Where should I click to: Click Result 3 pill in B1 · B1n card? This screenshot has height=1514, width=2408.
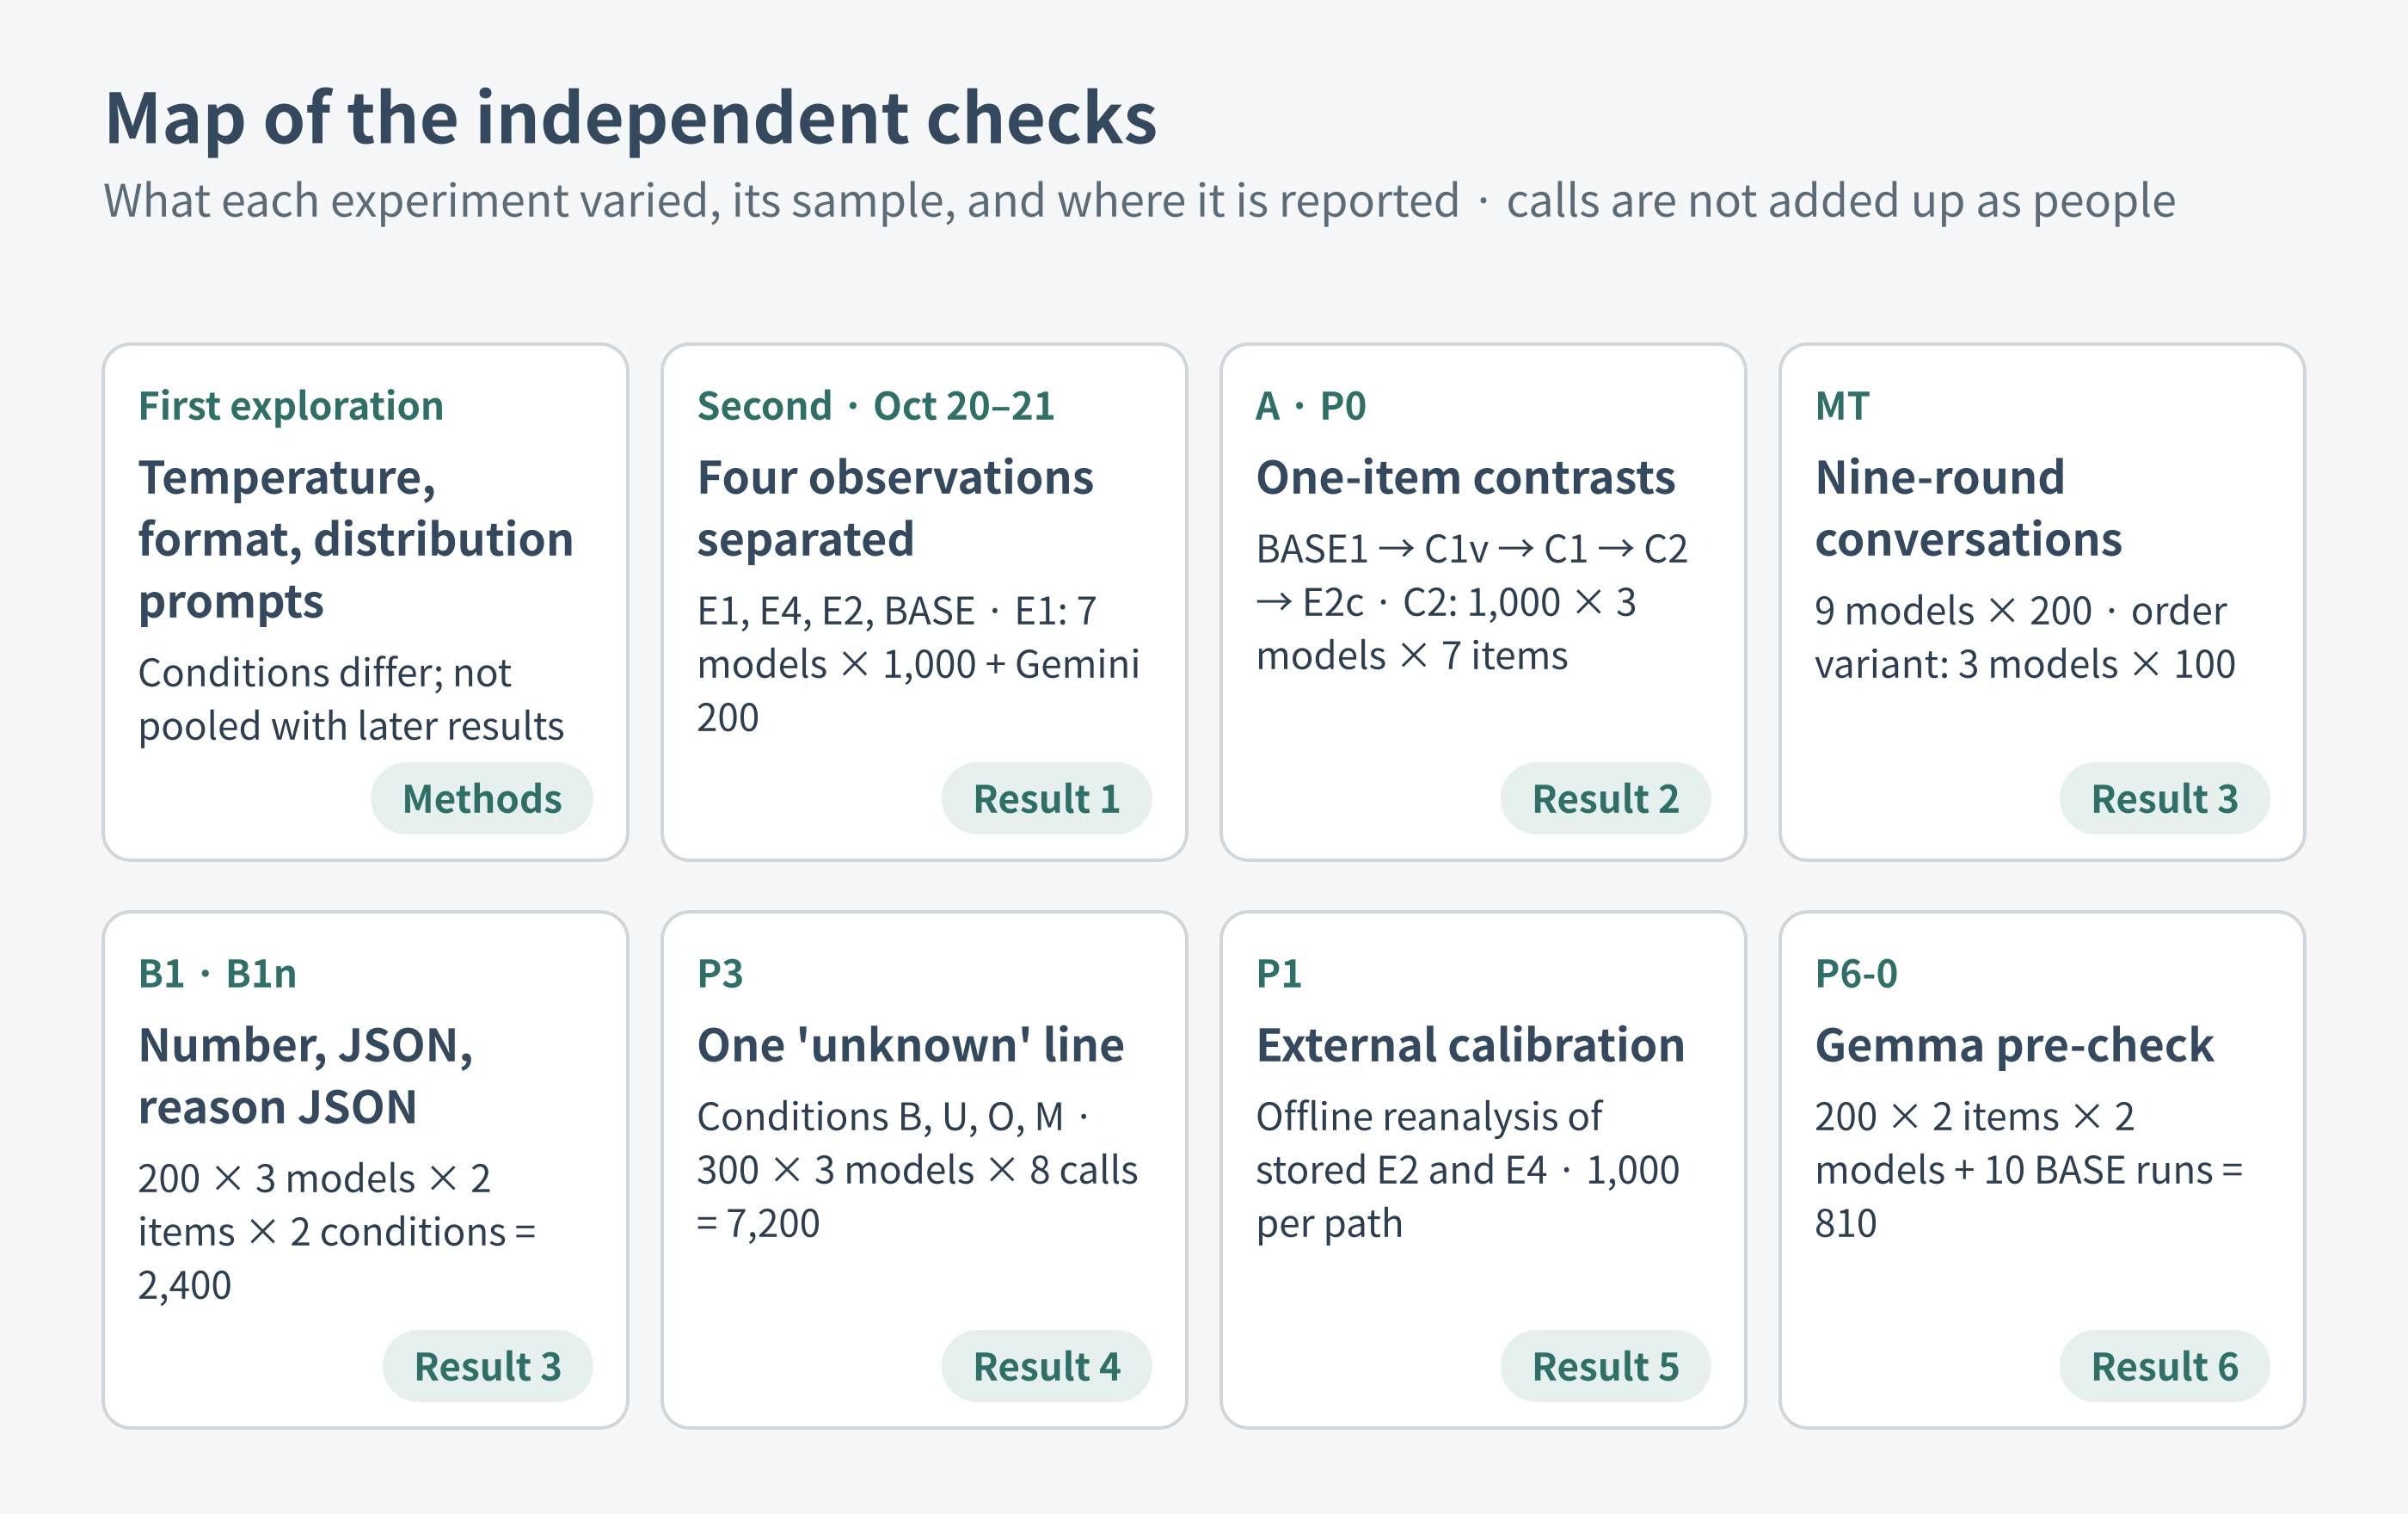(x=487, y=1366)
